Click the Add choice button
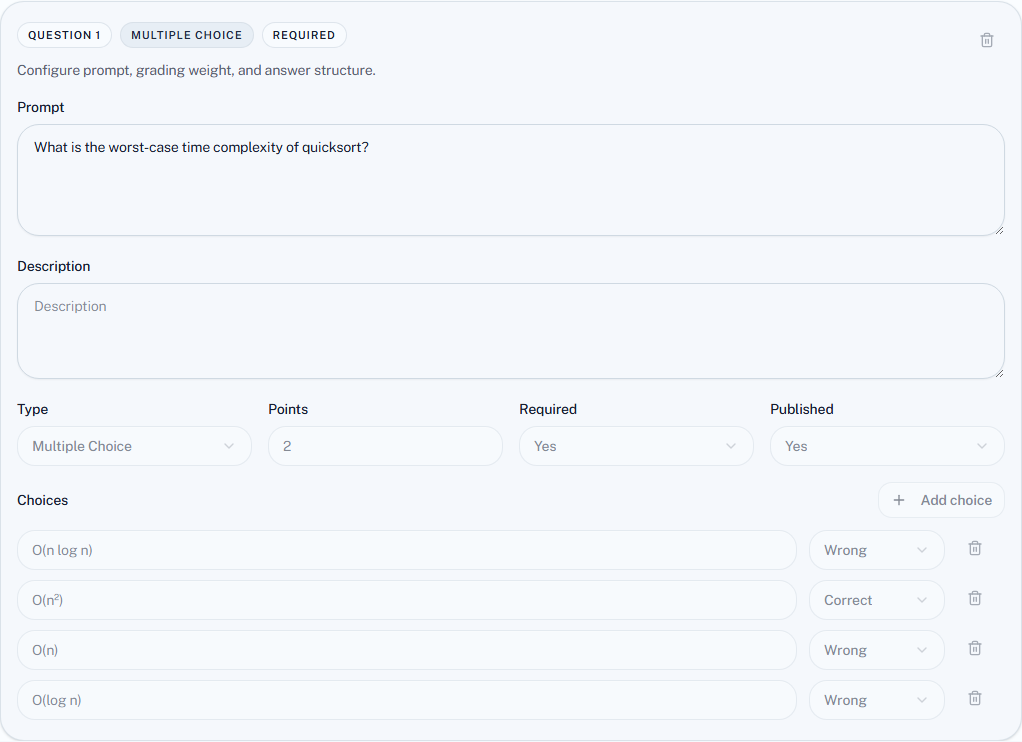This screenshot has width=1022, height=742. coord(941,500)
